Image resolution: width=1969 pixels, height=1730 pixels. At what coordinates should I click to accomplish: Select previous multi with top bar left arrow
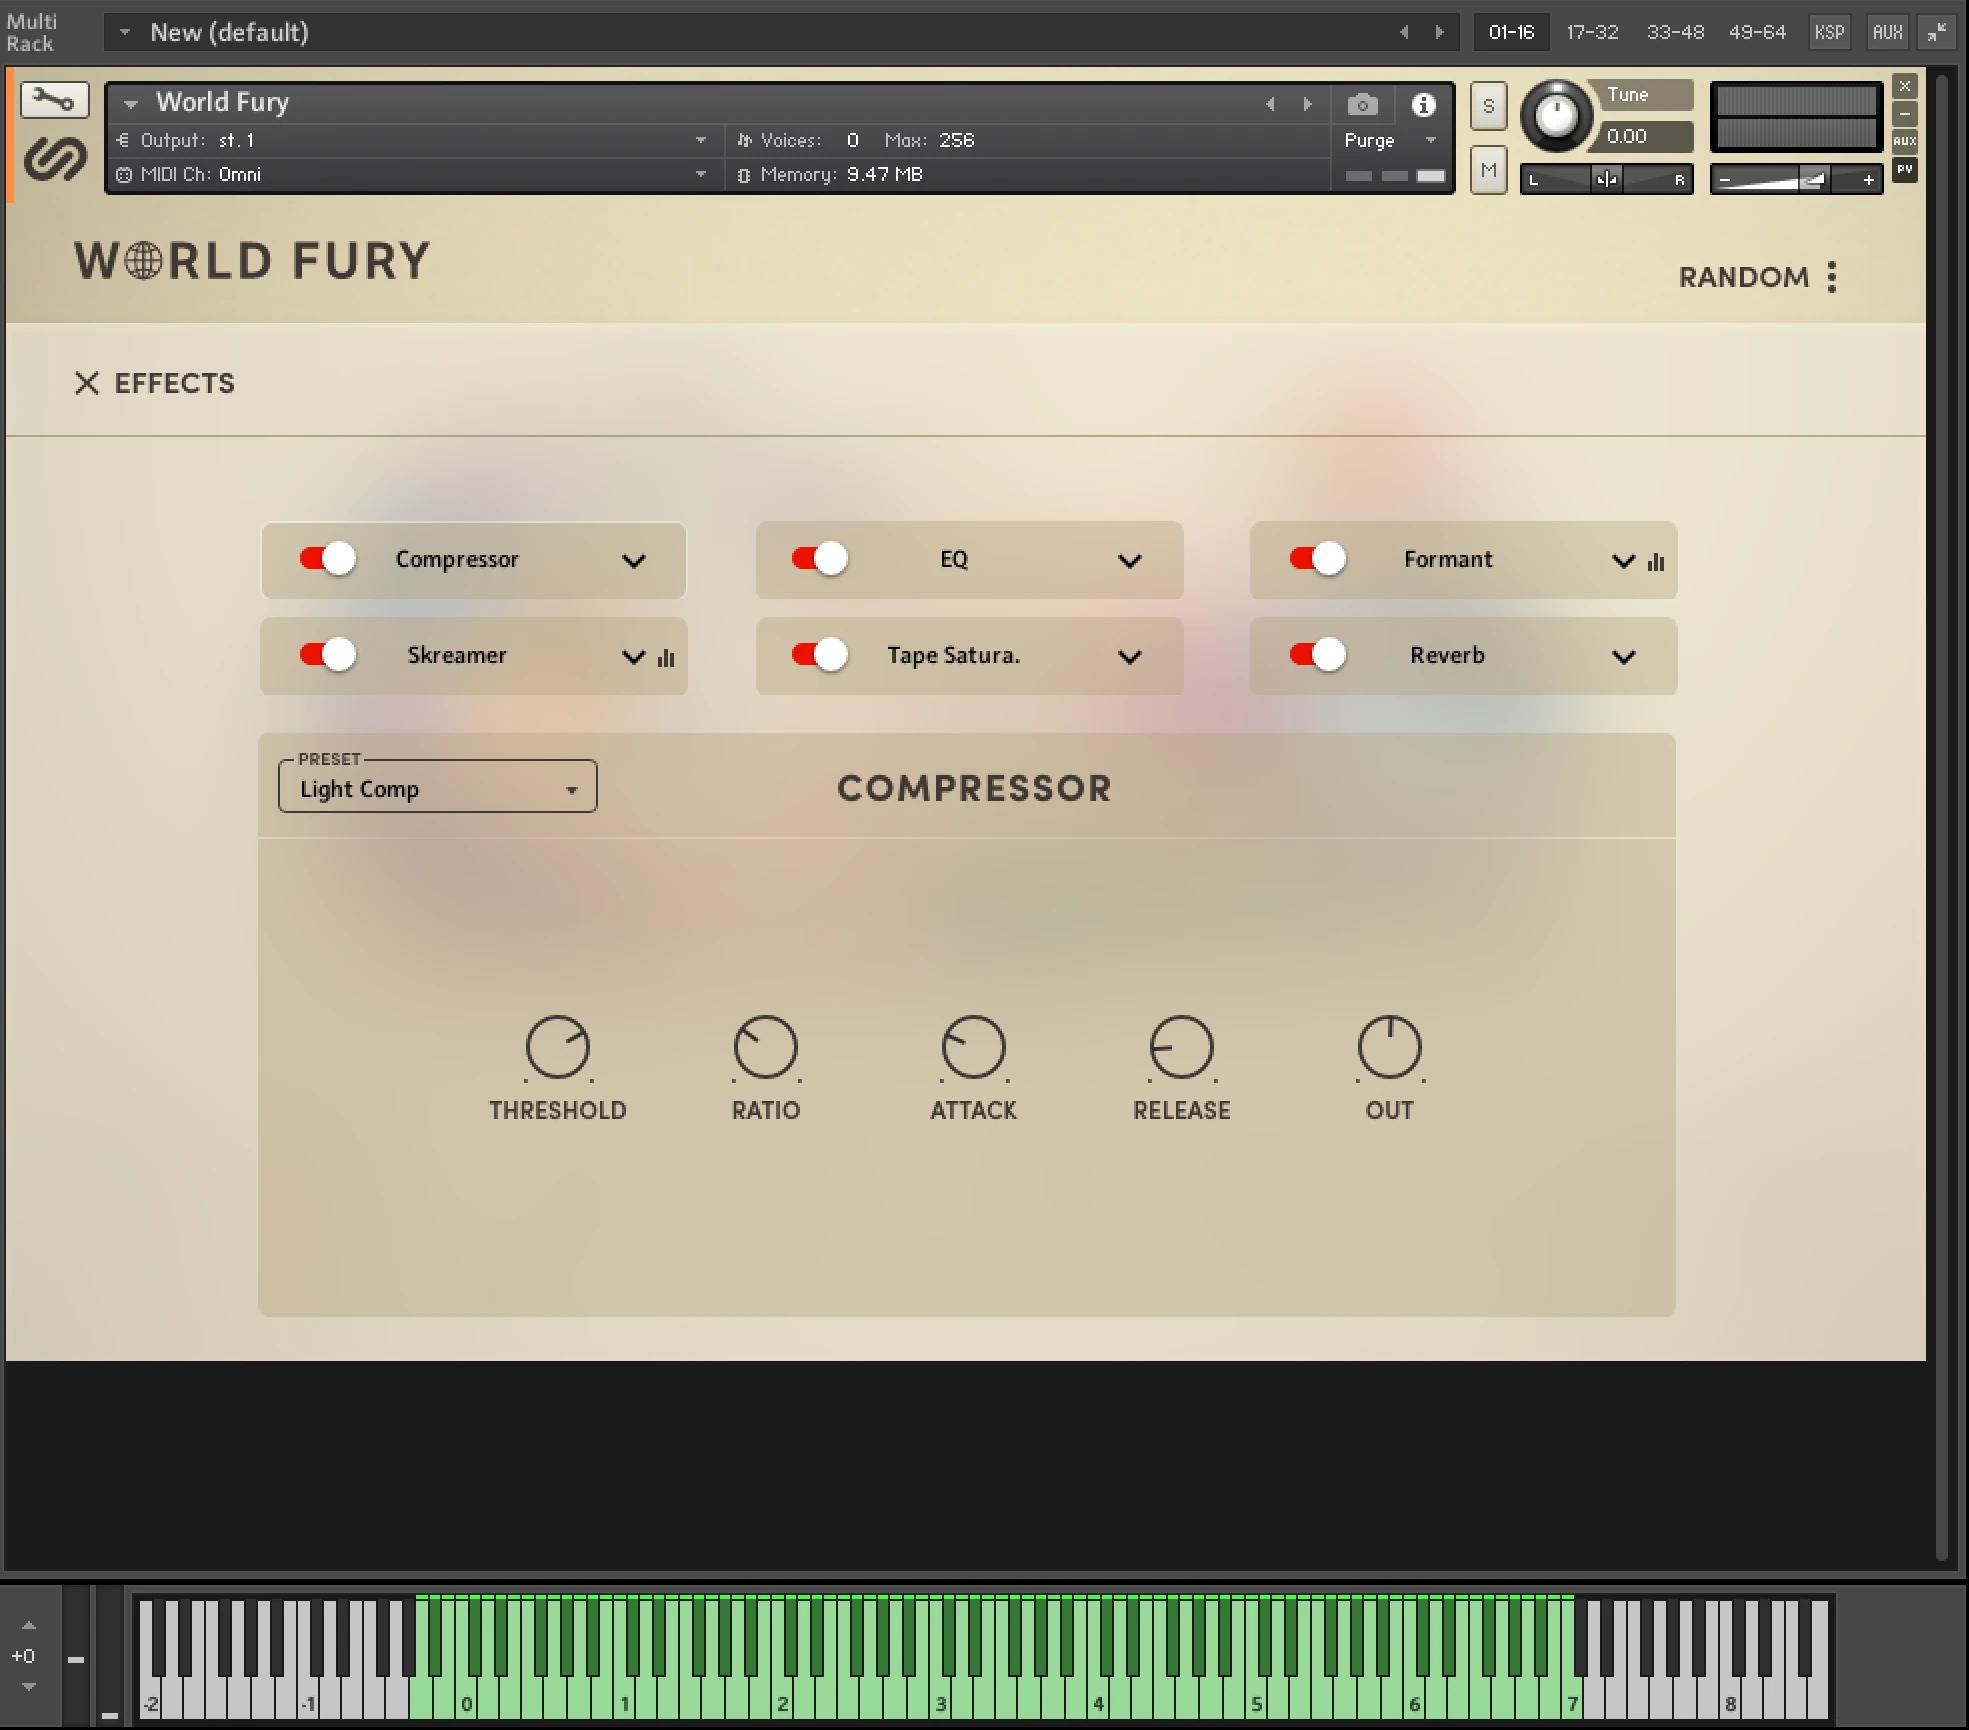click(1404, 32)
